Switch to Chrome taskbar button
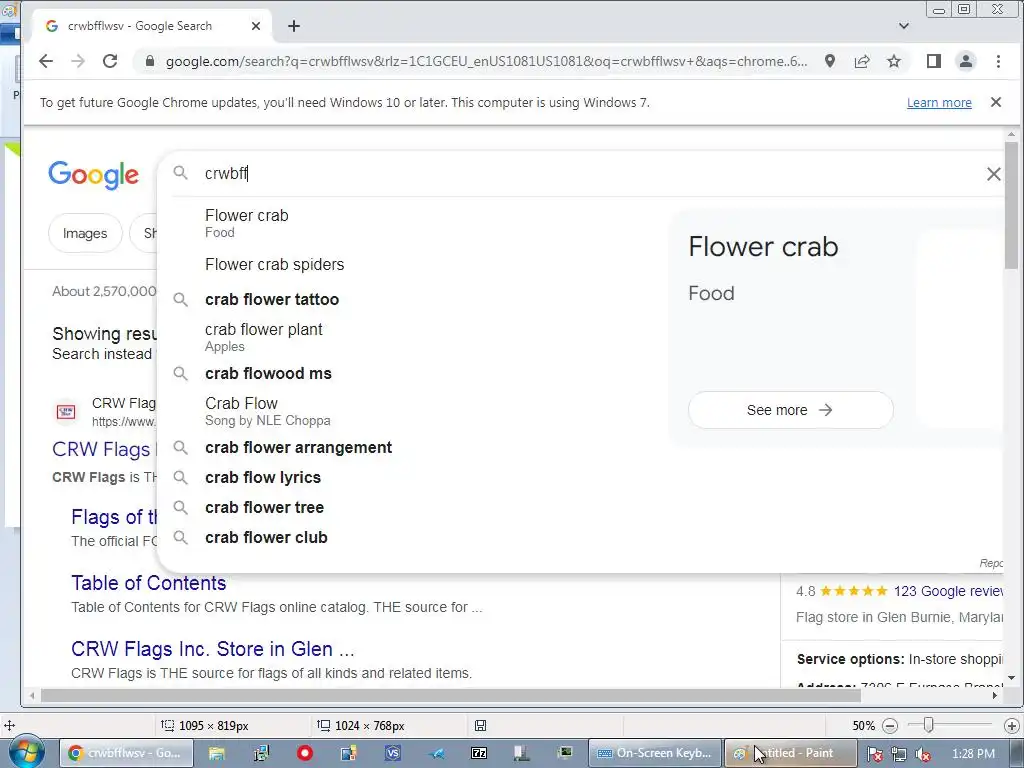This screenshot has height=768, width=1024. coord(127,754)
